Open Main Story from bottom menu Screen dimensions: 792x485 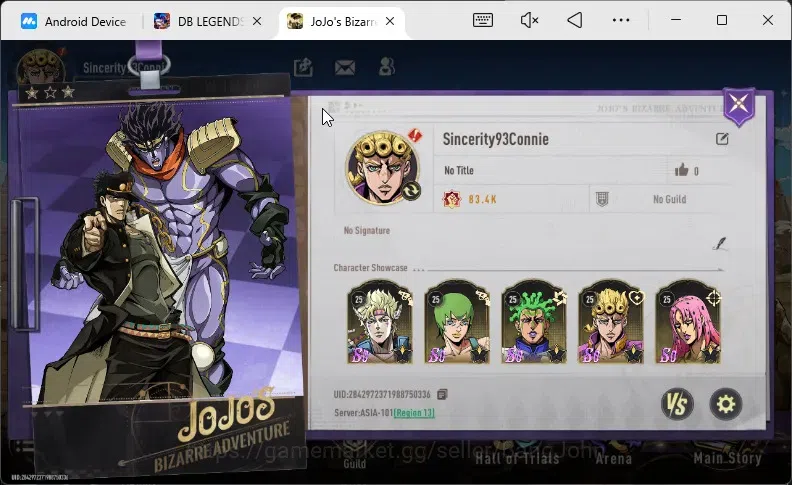pos(727,458)
